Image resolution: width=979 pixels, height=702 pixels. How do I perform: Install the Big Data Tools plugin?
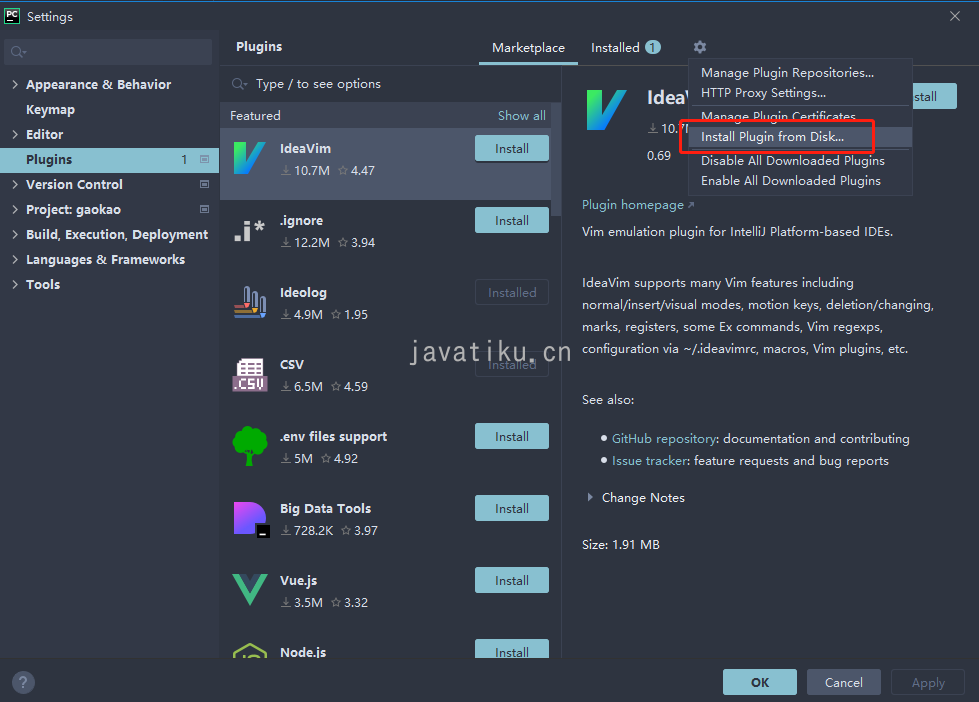pyautogui.click(x=512, y=508)
